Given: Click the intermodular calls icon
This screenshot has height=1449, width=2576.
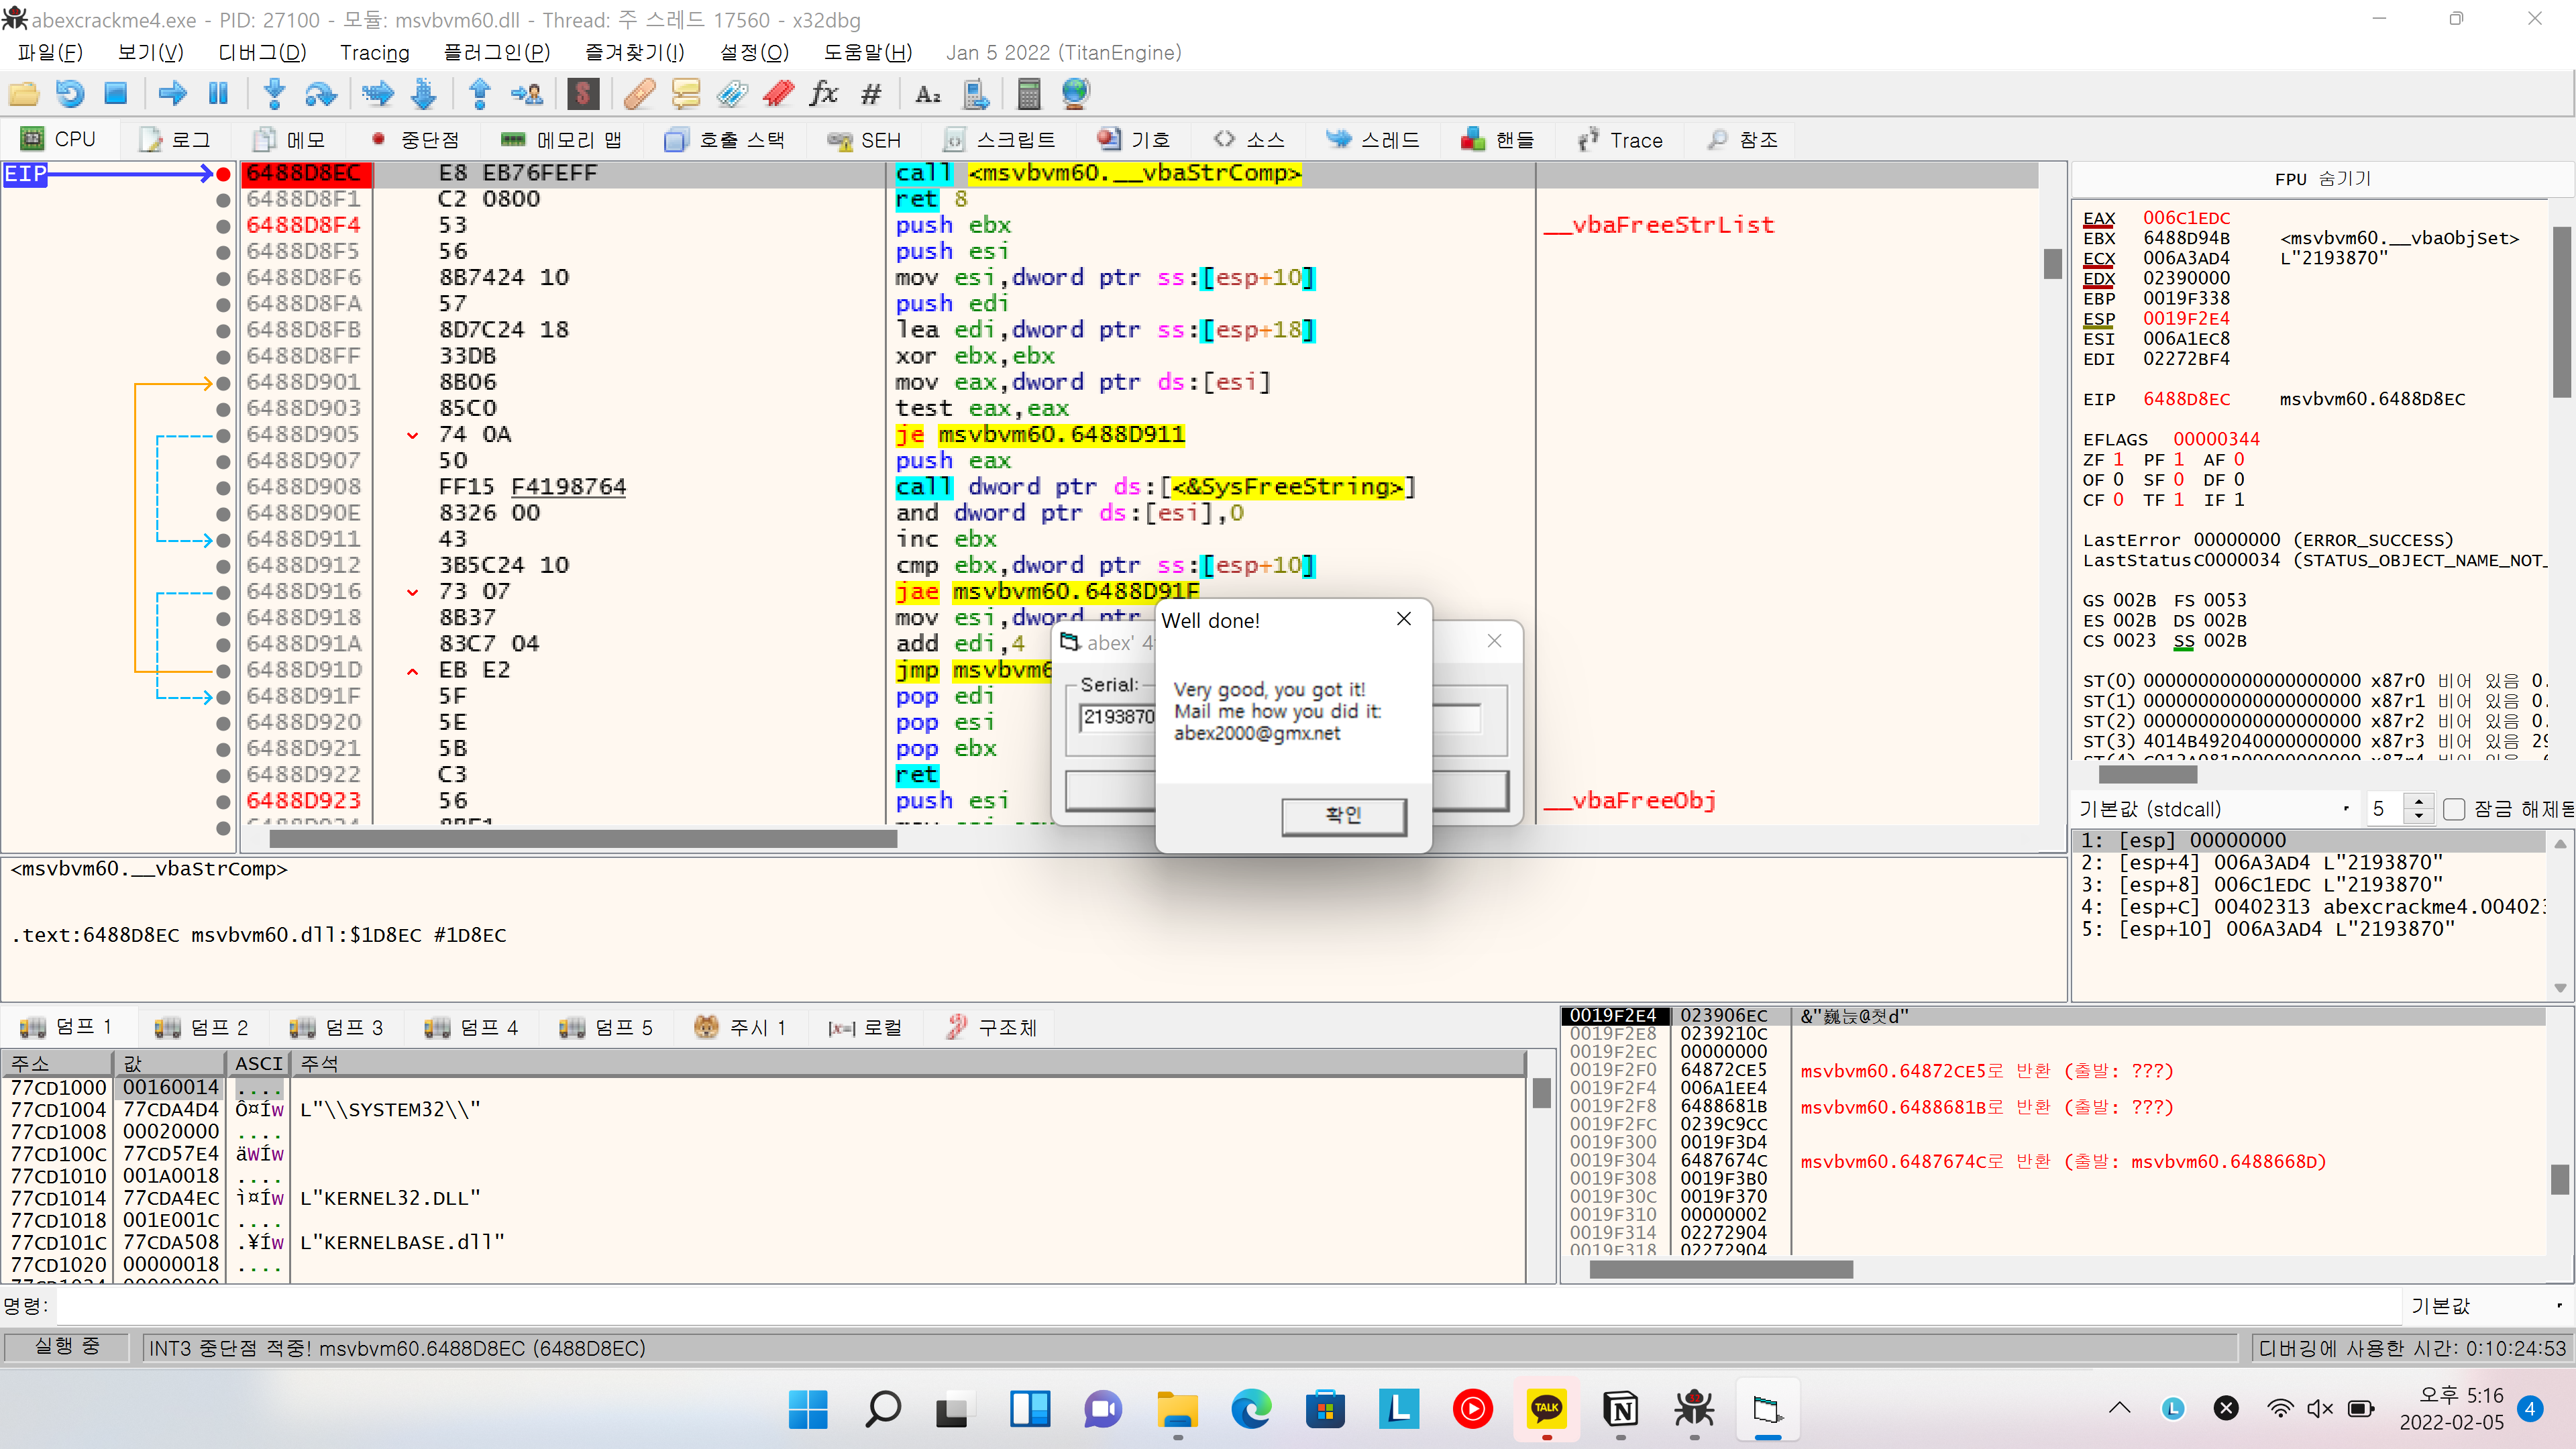Looking at the screenshot, I should click(x=975, y=94).
